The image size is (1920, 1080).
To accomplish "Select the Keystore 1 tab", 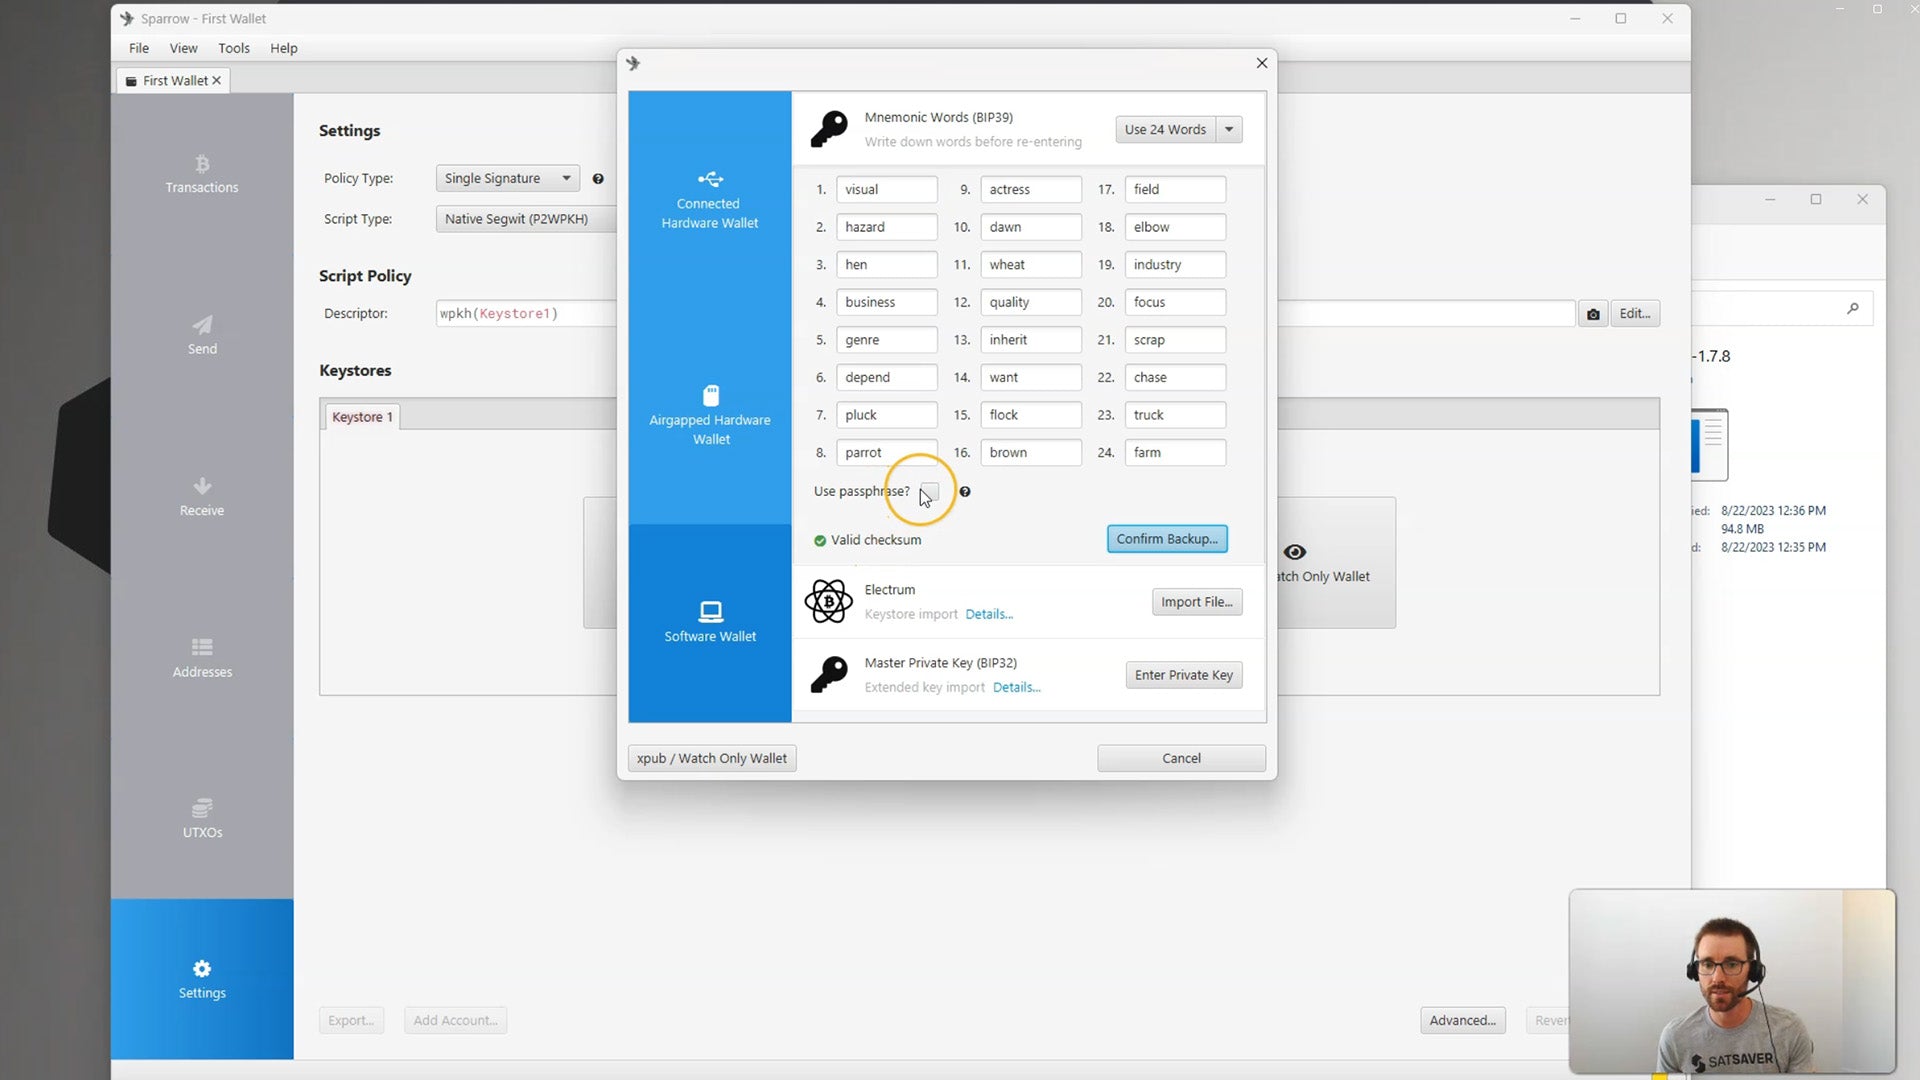I will 361,417.
